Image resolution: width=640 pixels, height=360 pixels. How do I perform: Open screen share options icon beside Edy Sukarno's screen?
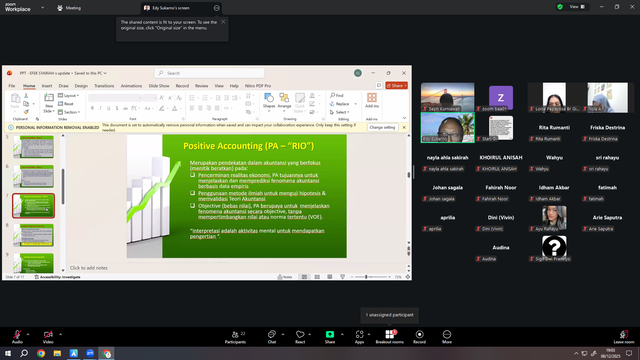(216, 8)
